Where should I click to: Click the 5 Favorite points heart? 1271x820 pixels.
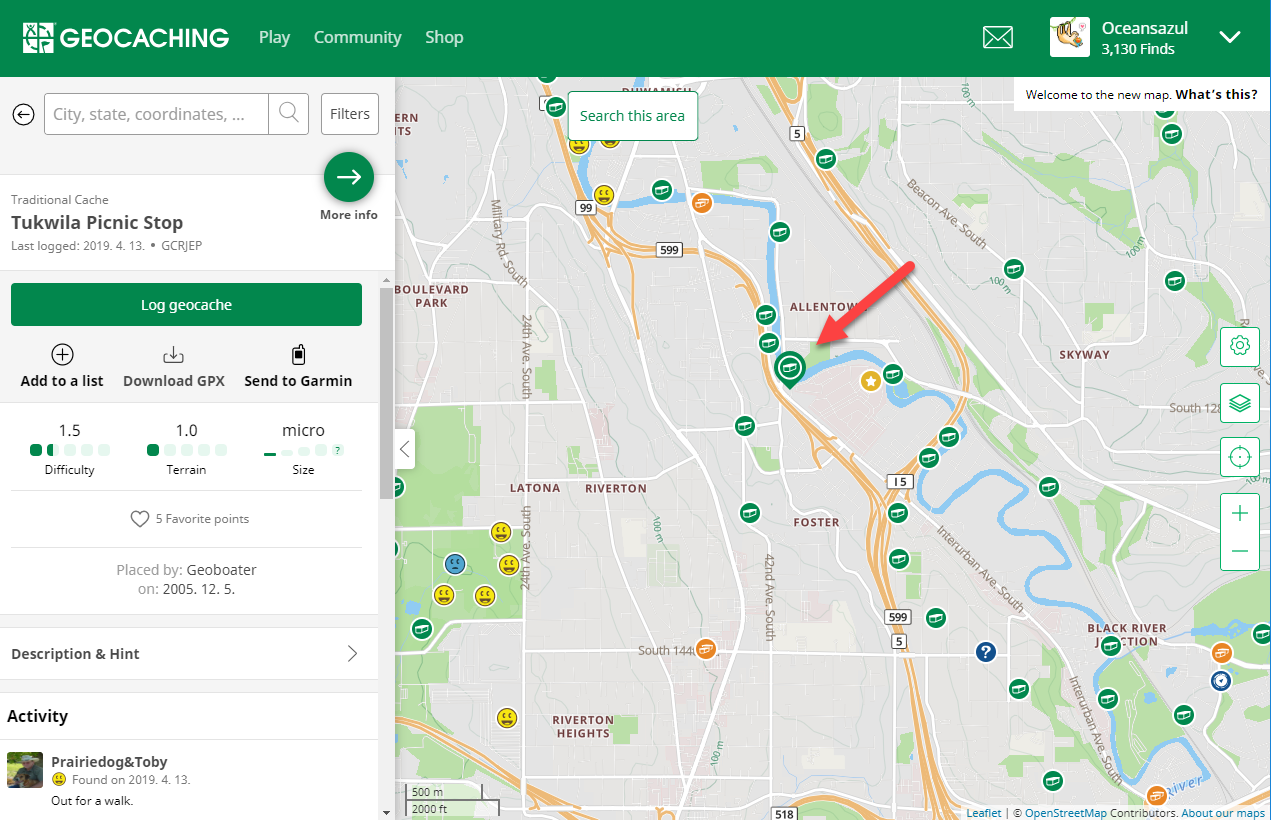pos(140,519)
